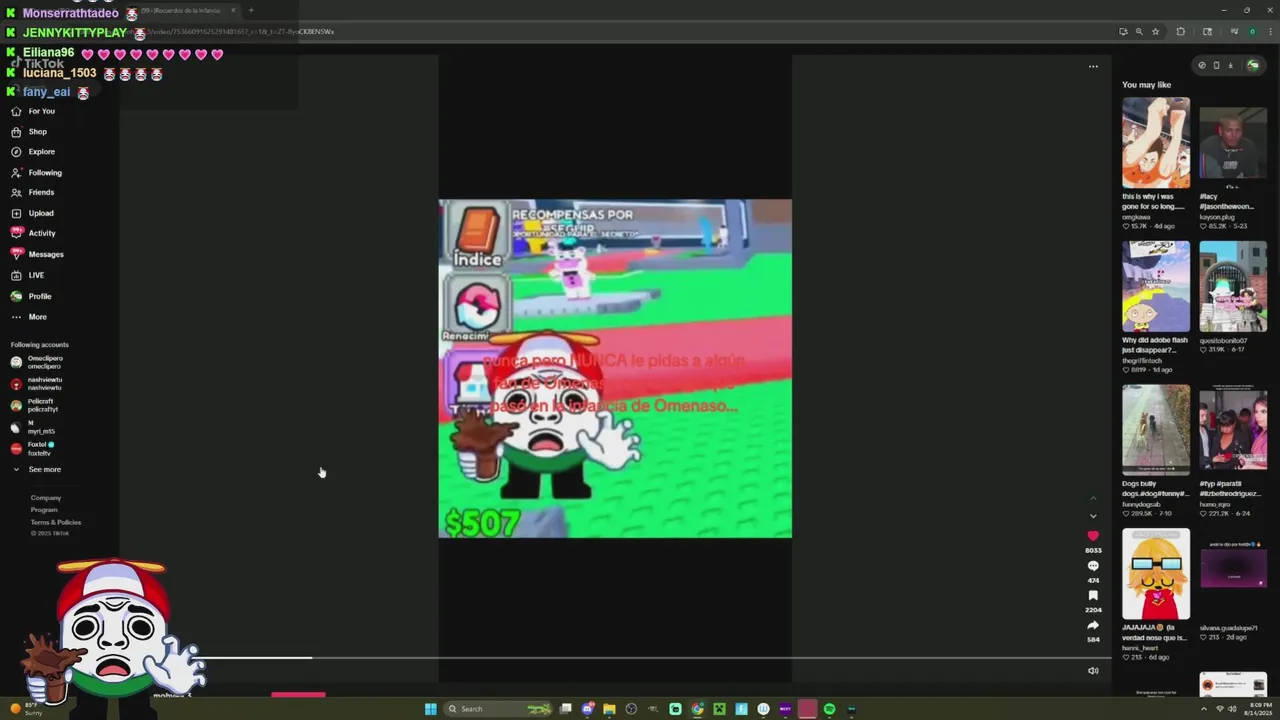Open JAJAJAJA suggested video by hanni_heart
Viewport: 1280px width, 720px height.
click(x=1156, y=574)
